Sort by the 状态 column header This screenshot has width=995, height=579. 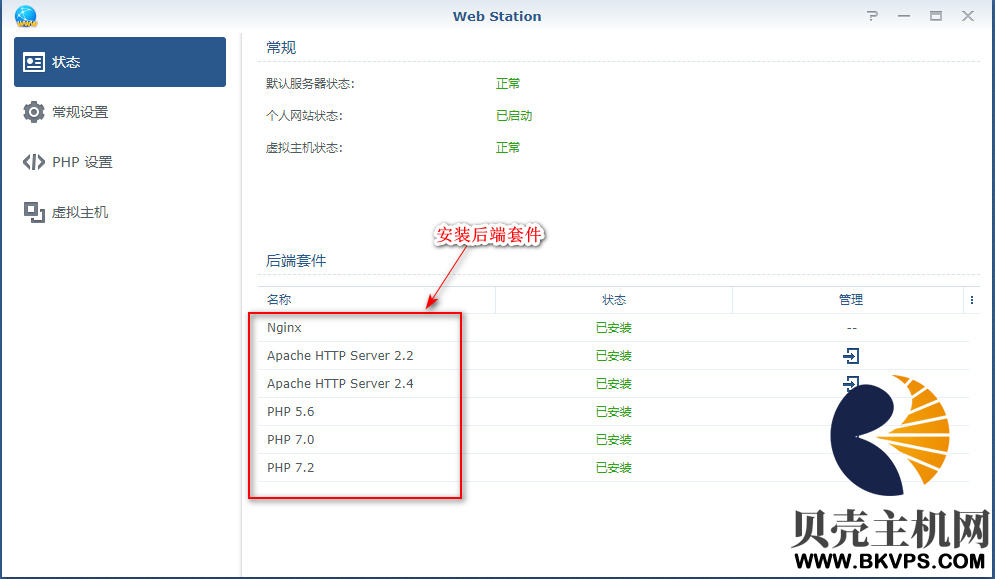coord(614,300)
